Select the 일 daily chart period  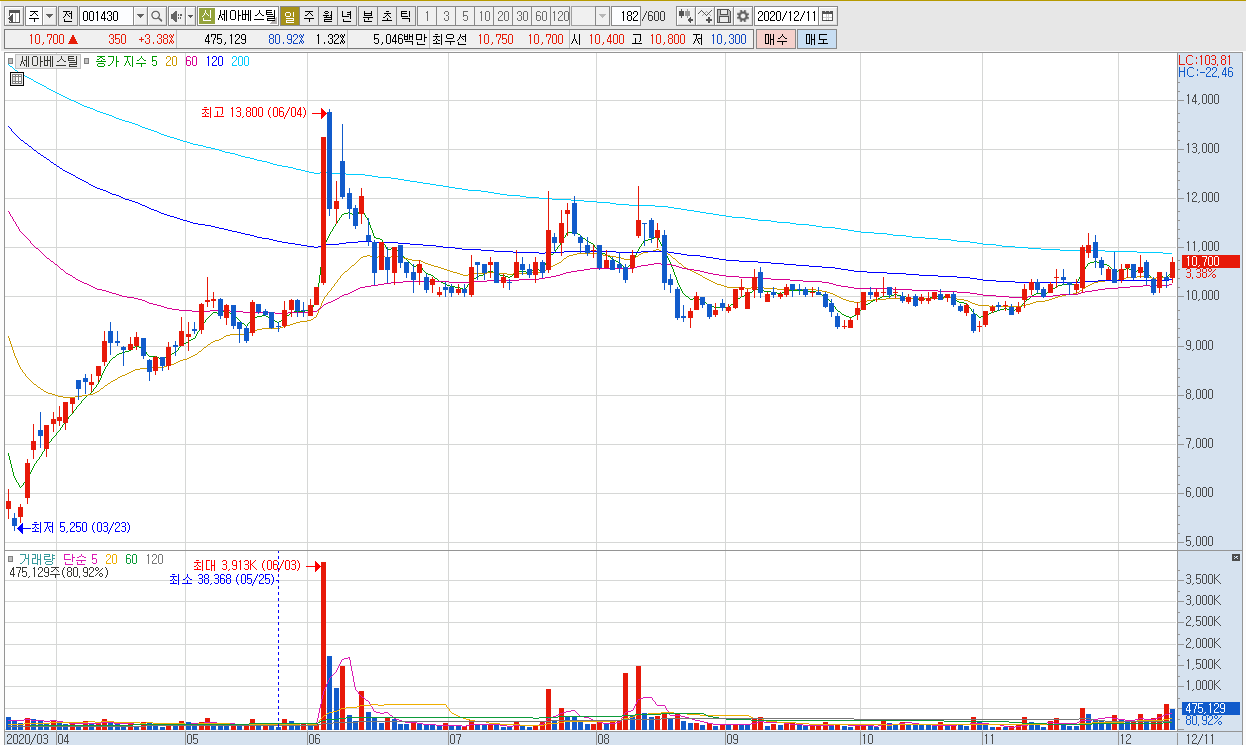(289, 16)
